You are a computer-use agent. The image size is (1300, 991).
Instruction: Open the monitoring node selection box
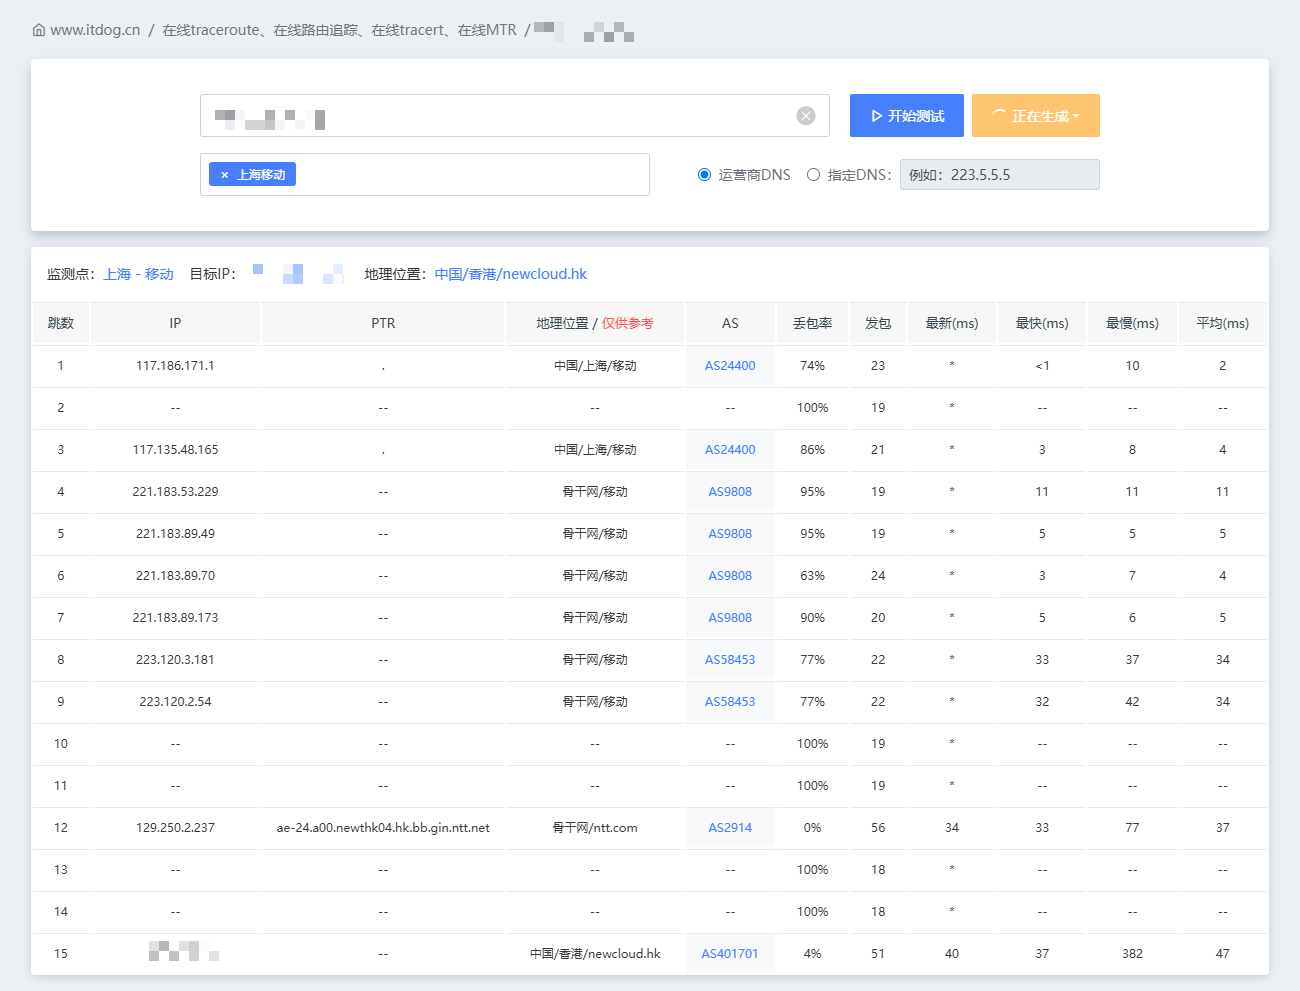[425, 174]
